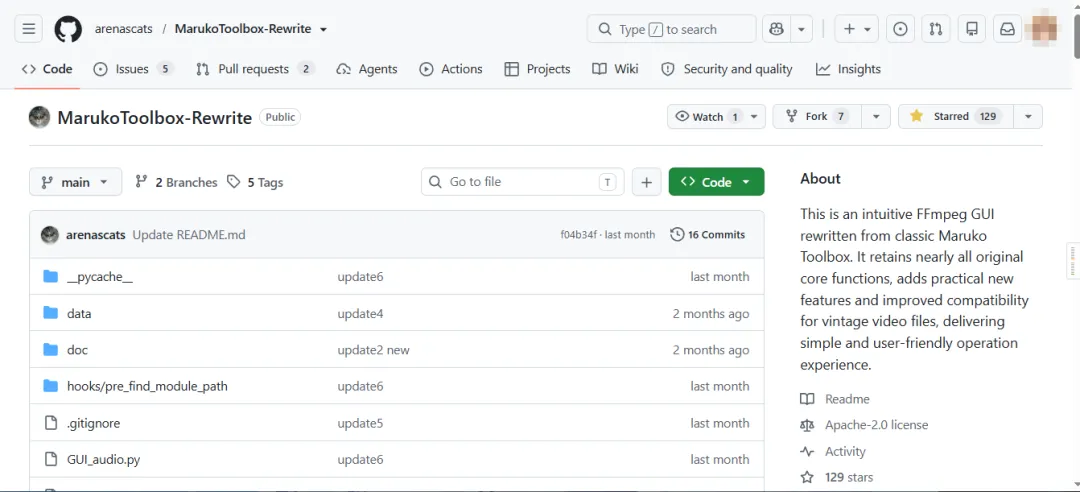Open repositories icon in header

pyautogui.click(x=972, y=29)
